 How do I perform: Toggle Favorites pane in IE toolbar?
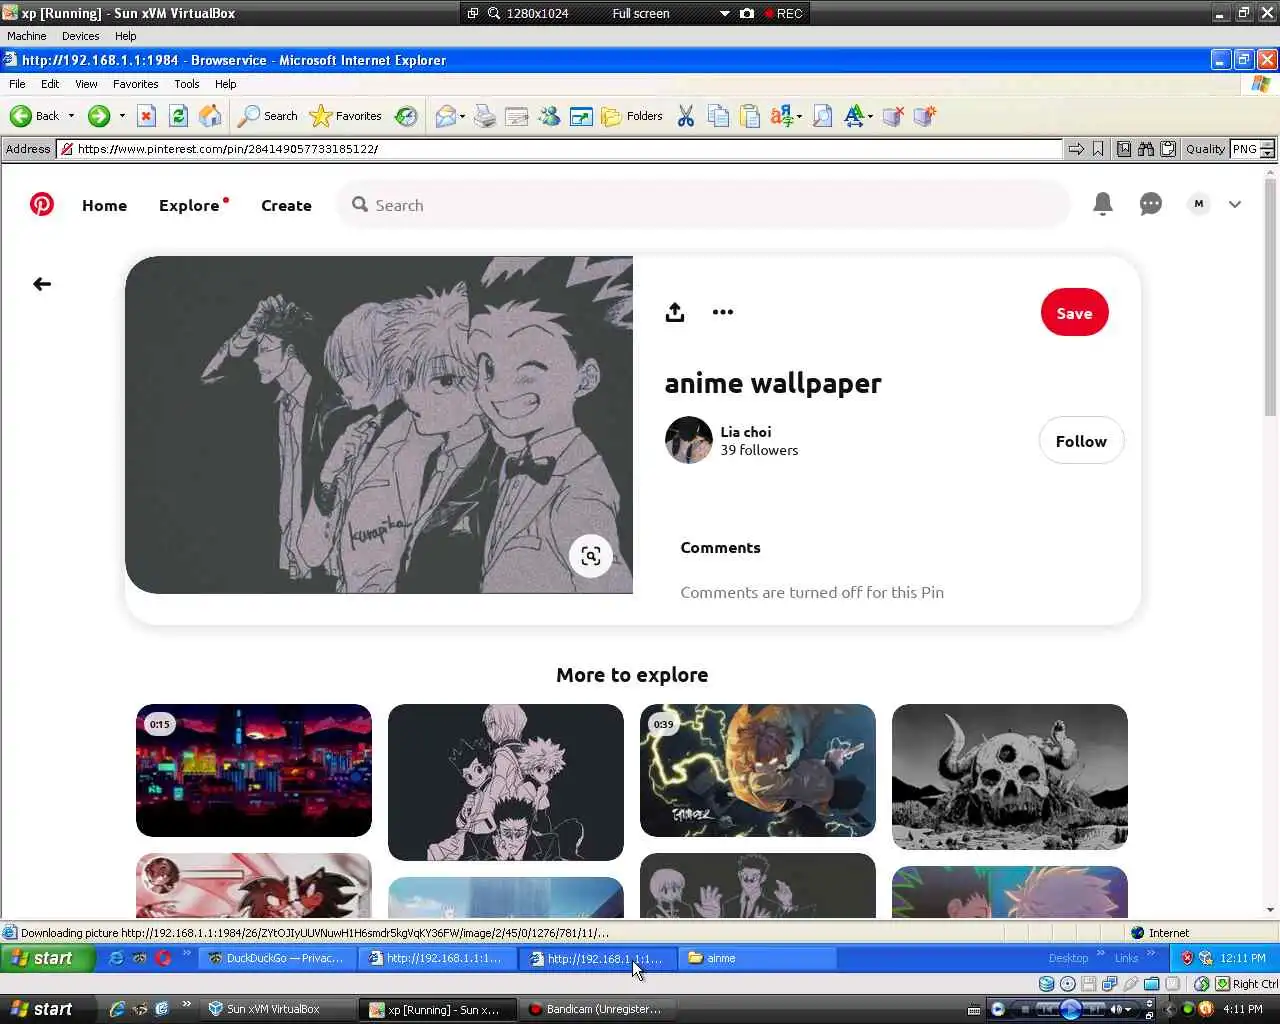(346, 116)
